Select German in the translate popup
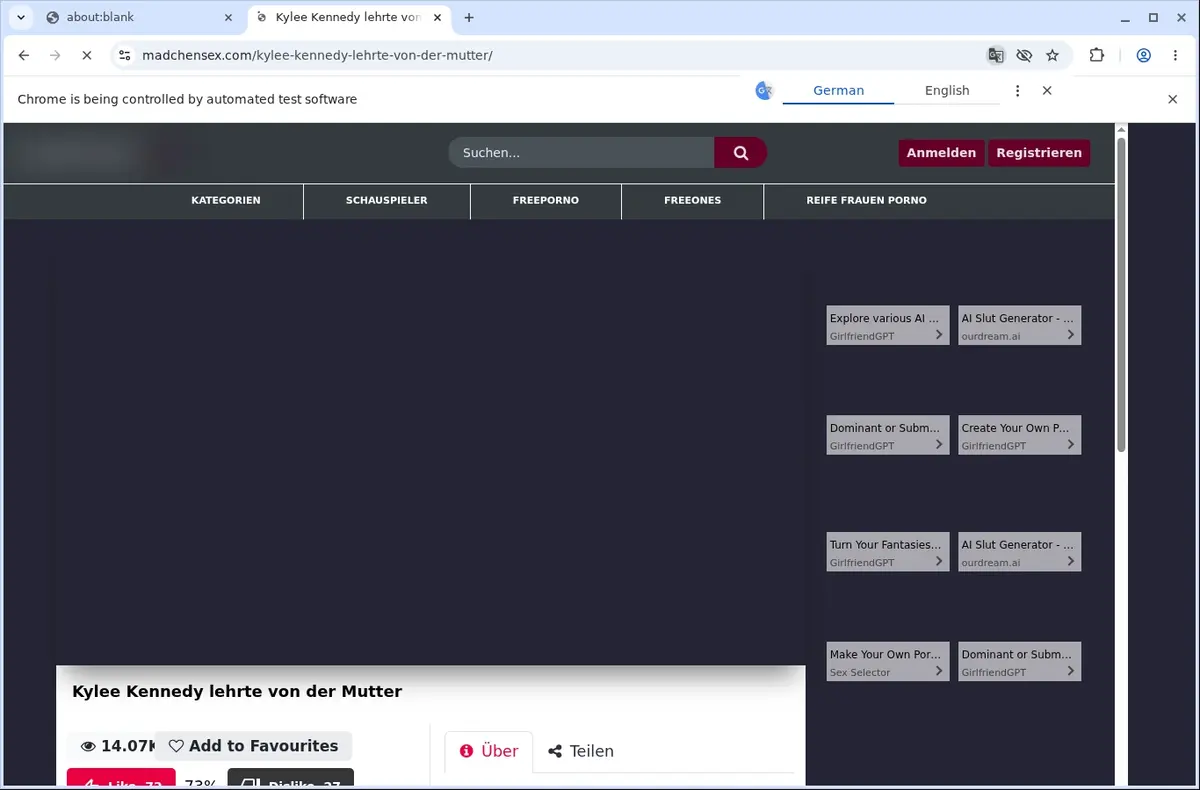Viewport: 1200px width, 790px height. (838, 90)
